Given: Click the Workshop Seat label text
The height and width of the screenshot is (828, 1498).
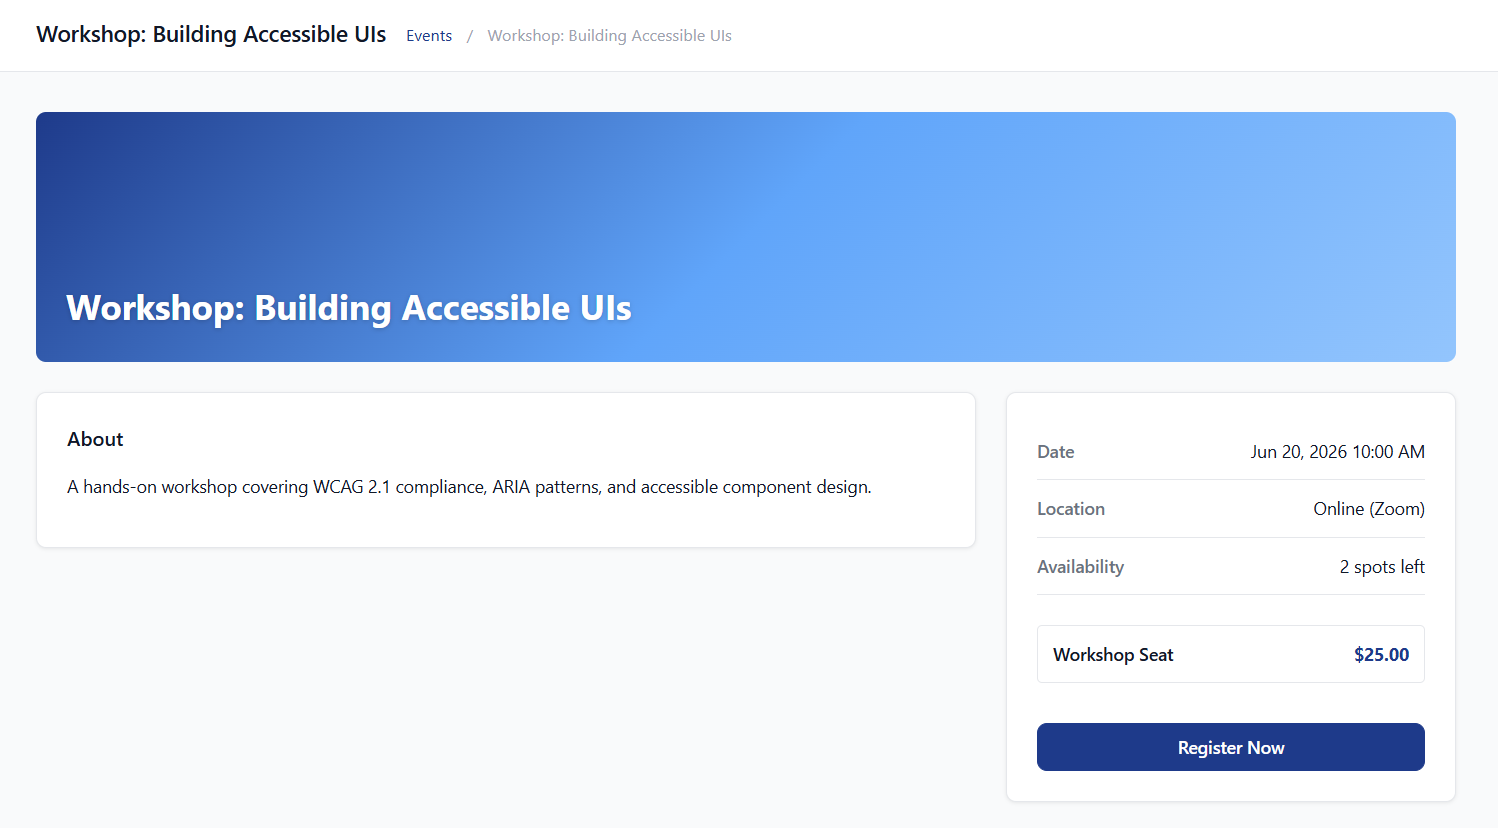Looking at the screenshot, I should (1113, 655).
